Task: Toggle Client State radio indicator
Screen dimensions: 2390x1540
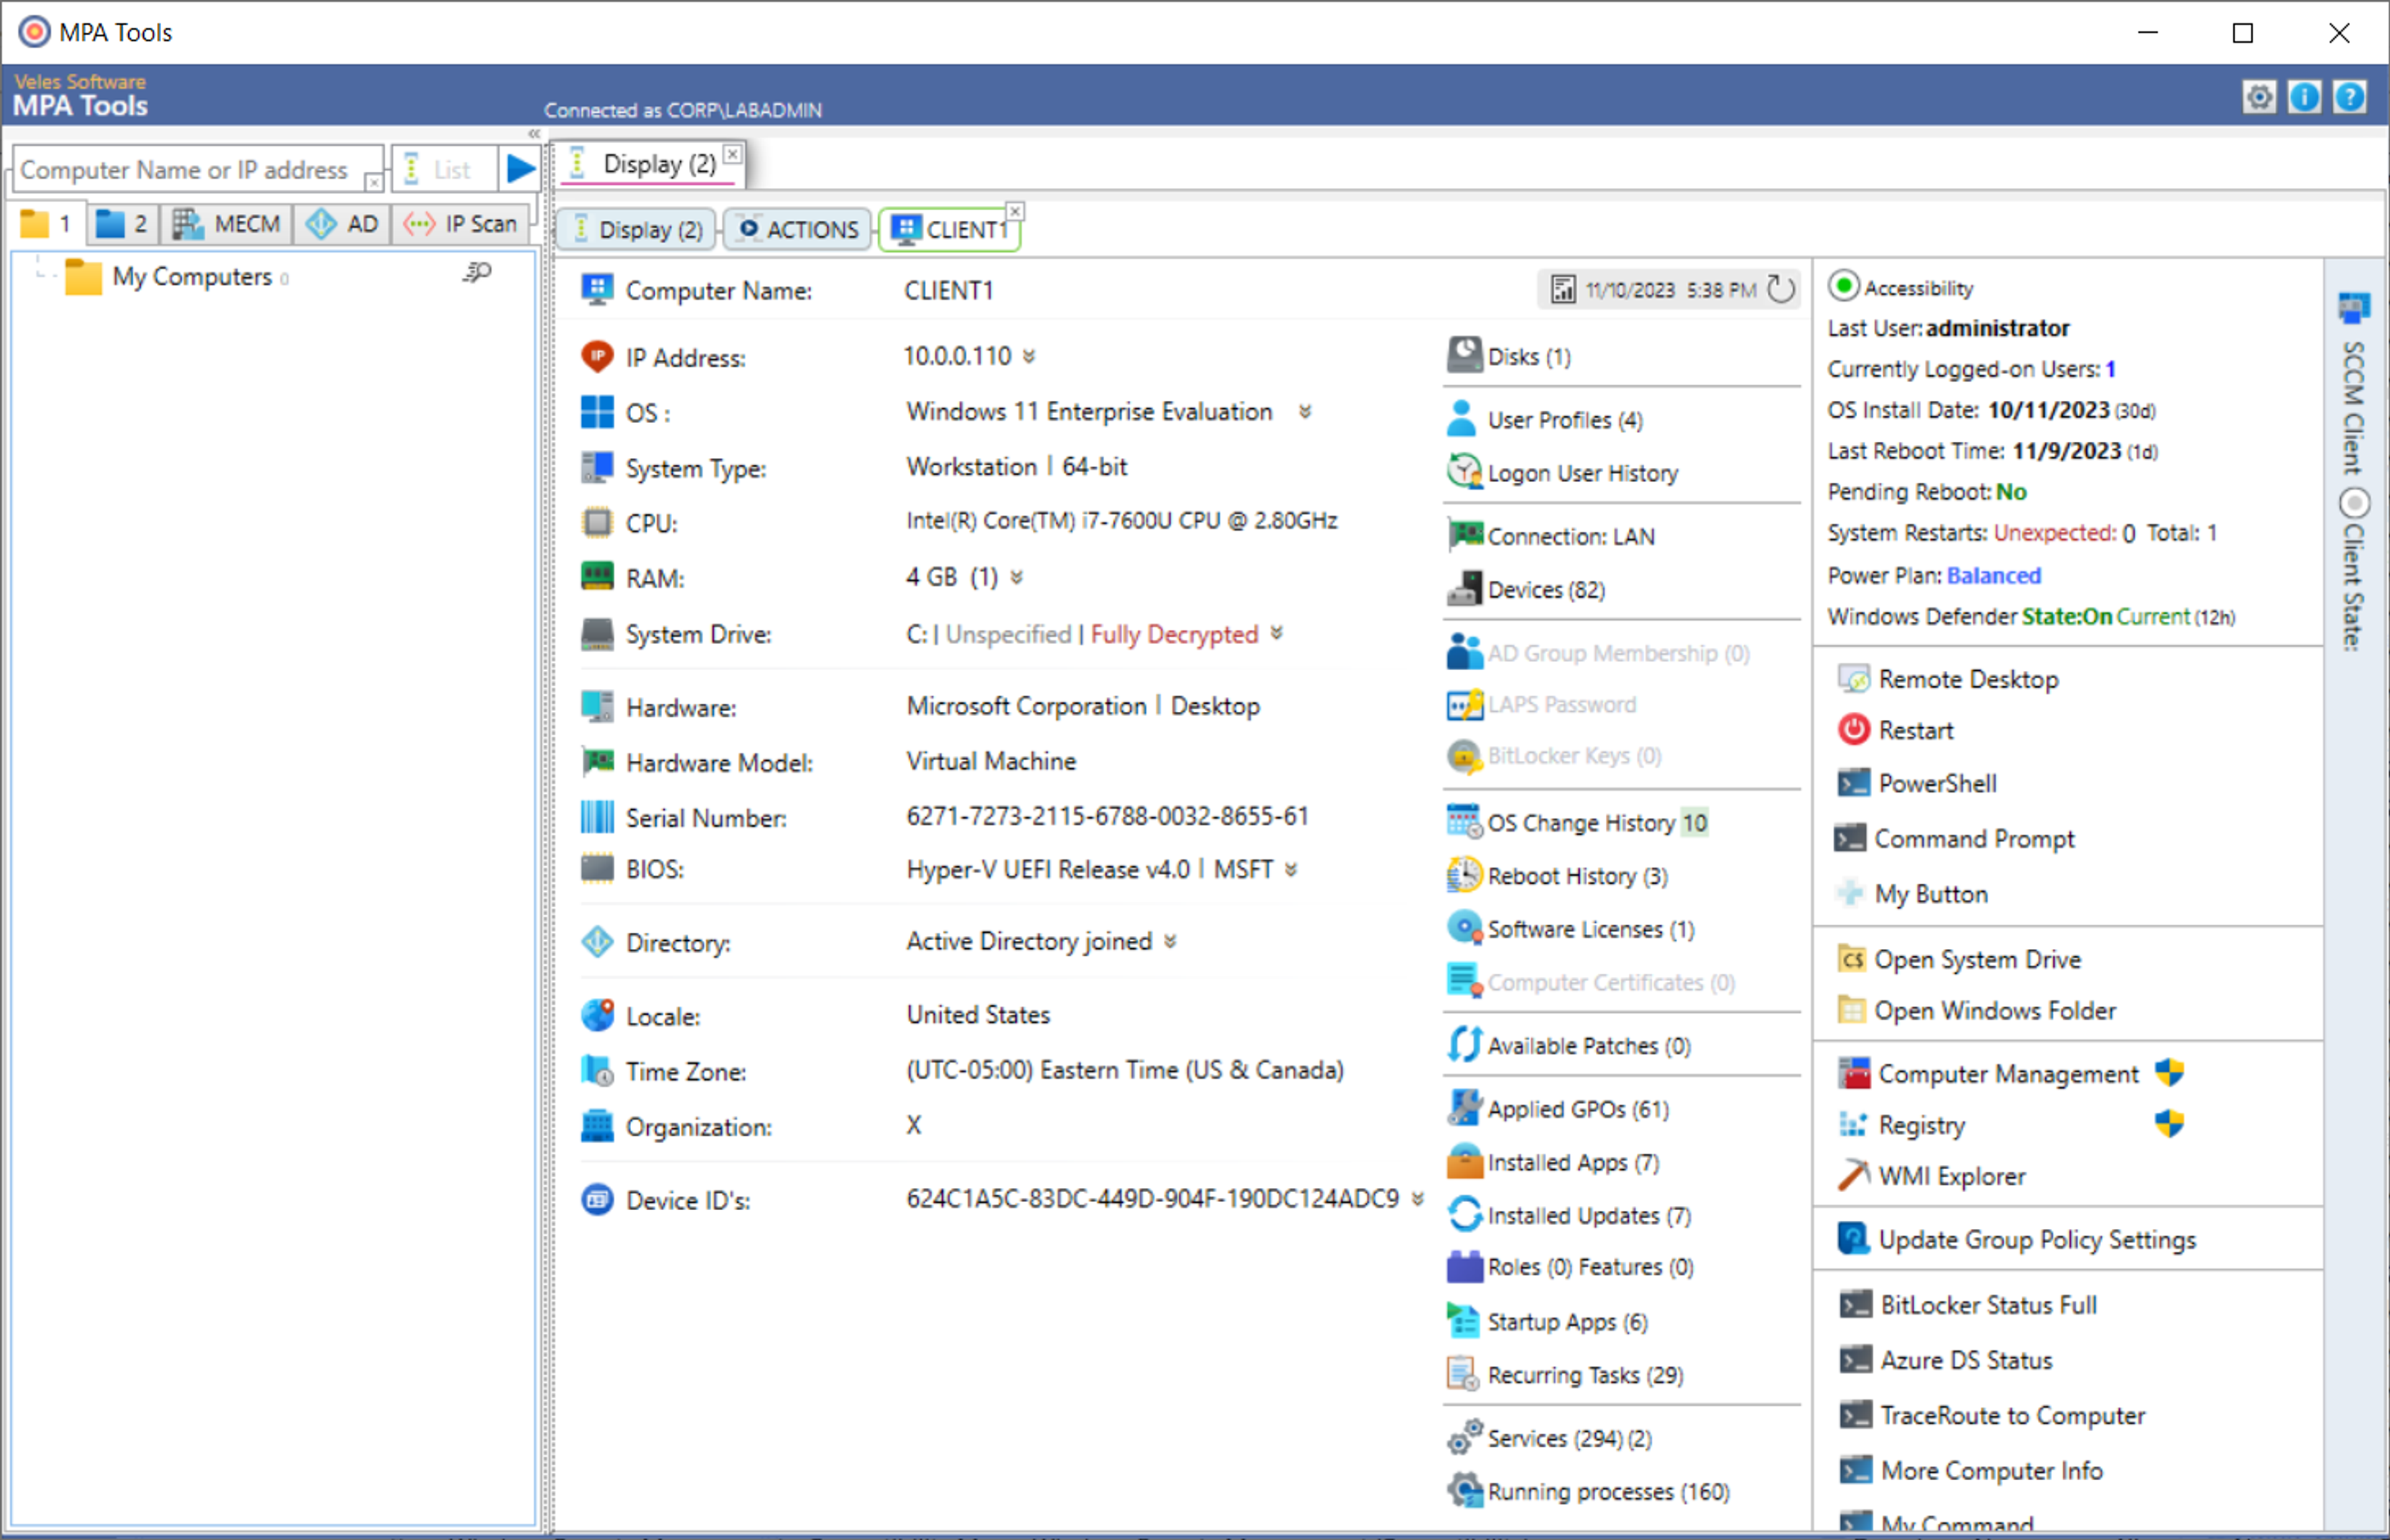Action: coord(2354,502)
